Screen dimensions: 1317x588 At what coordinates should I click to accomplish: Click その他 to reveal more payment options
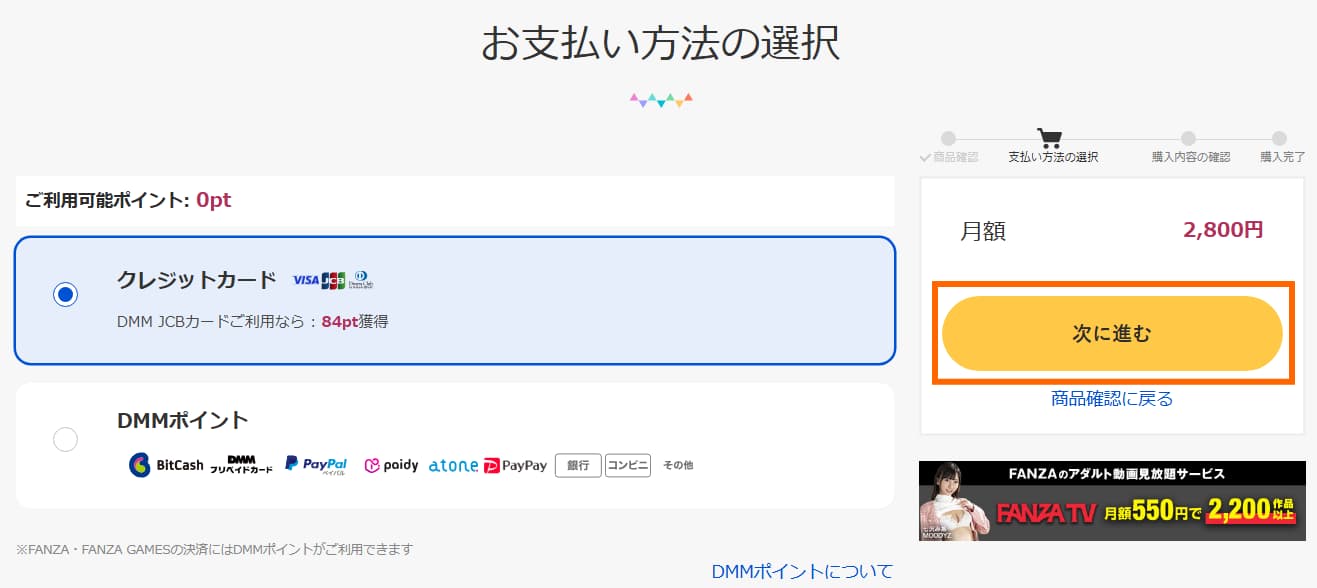pyautogui.click(x=676, y=465)
